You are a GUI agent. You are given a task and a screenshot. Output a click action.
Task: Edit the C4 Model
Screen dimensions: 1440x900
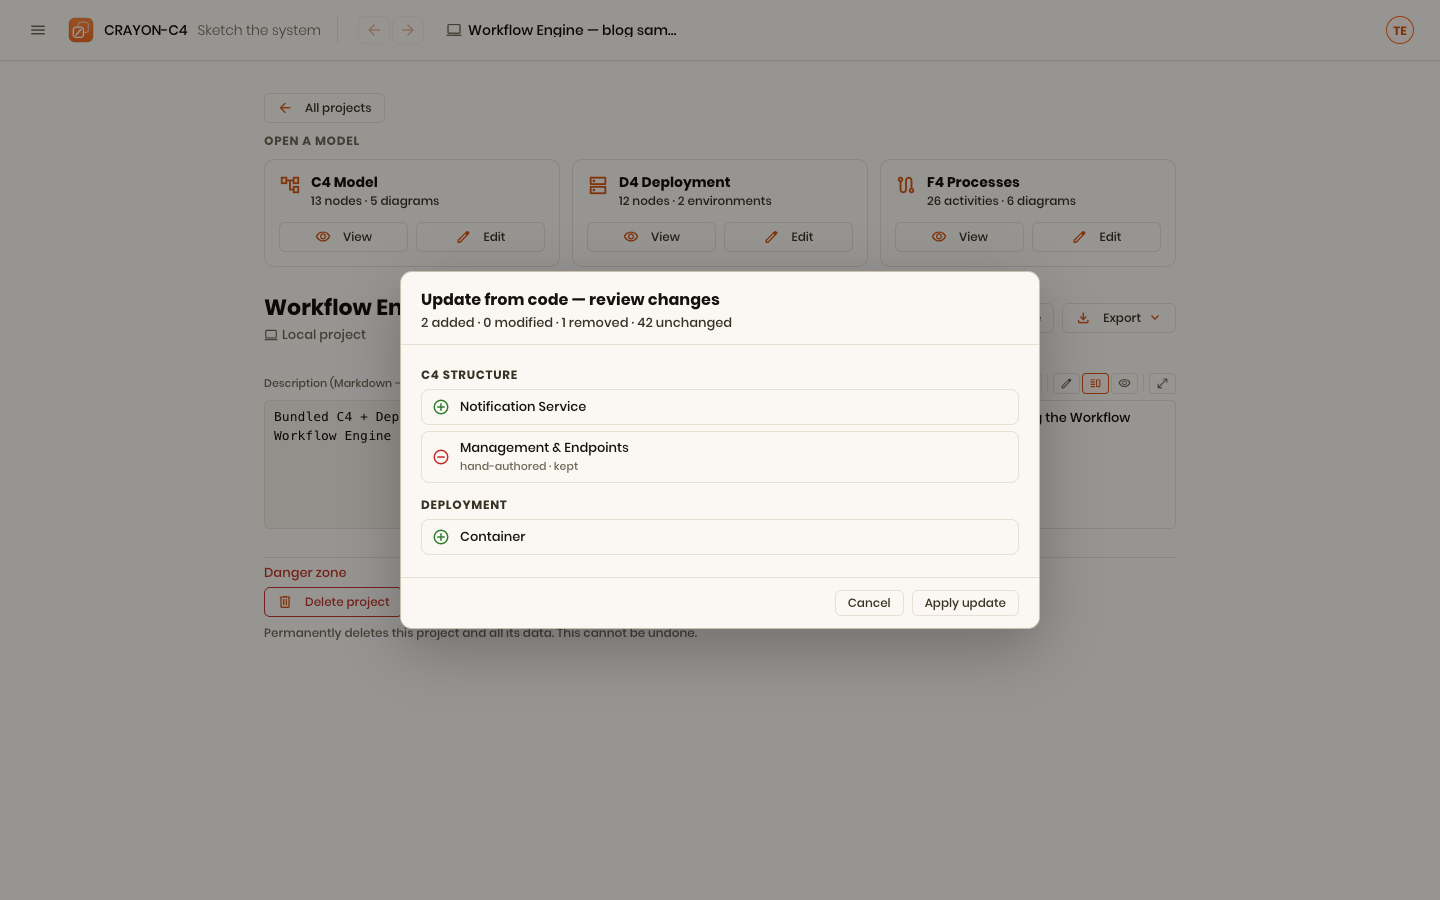coord(480,237)
